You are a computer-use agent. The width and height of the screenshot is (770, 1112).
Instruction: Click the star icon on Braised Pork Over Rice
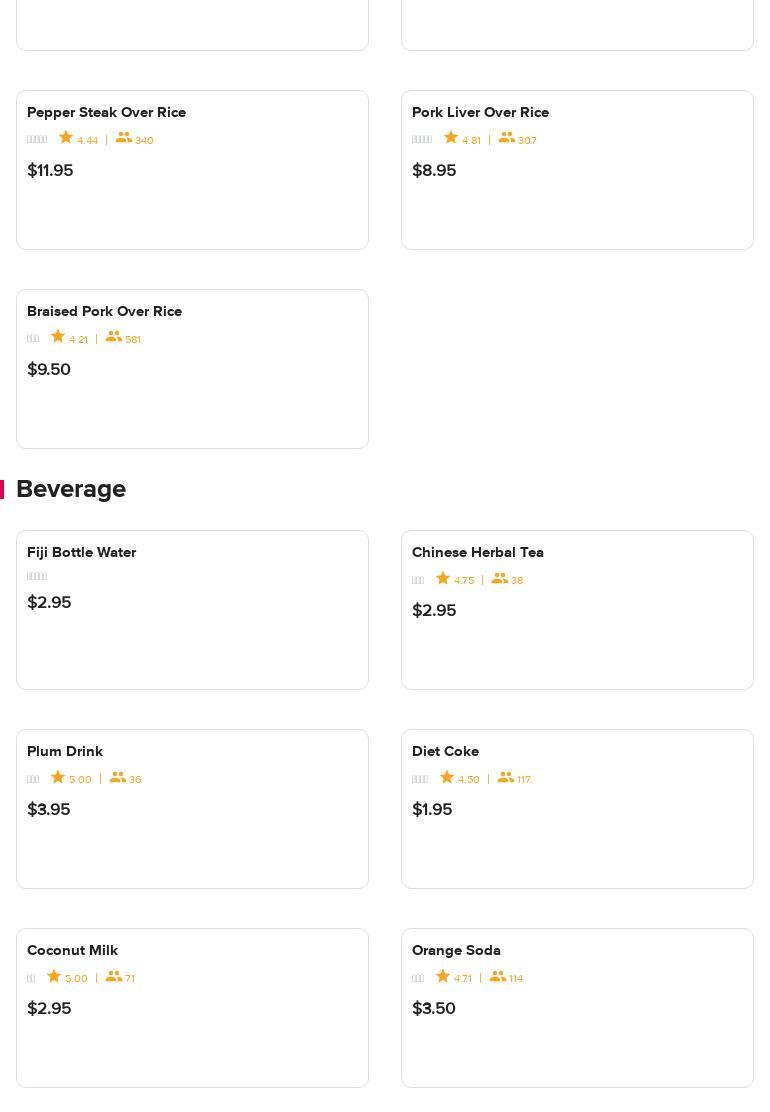[58, 337]
